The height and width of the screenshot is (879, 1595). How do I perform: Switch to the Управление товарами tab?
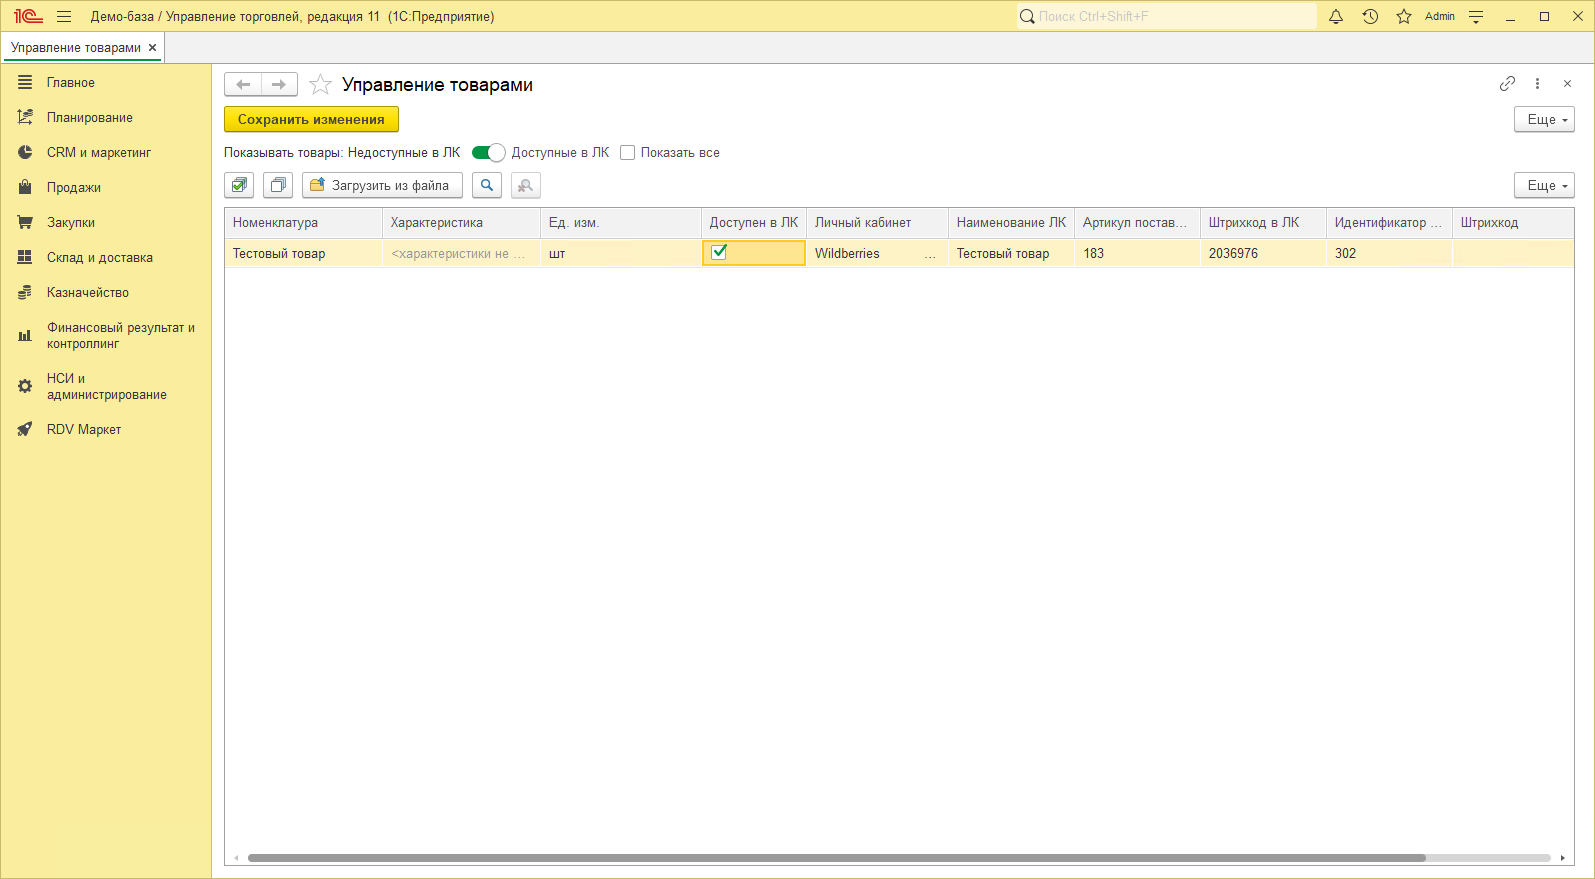[76, 48]
